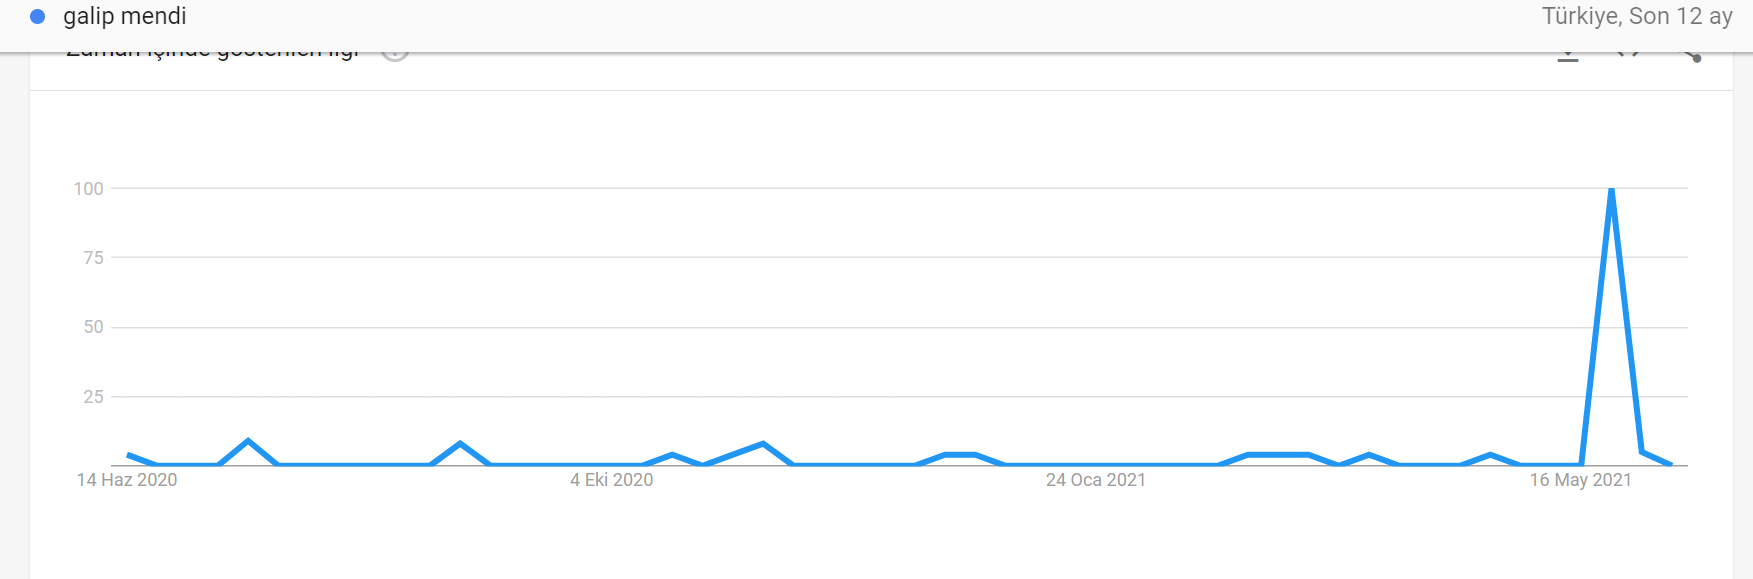Click the "24 Oca 2021" date label
Viewport: 1753px width, 579px height.
coord(1095,480)
